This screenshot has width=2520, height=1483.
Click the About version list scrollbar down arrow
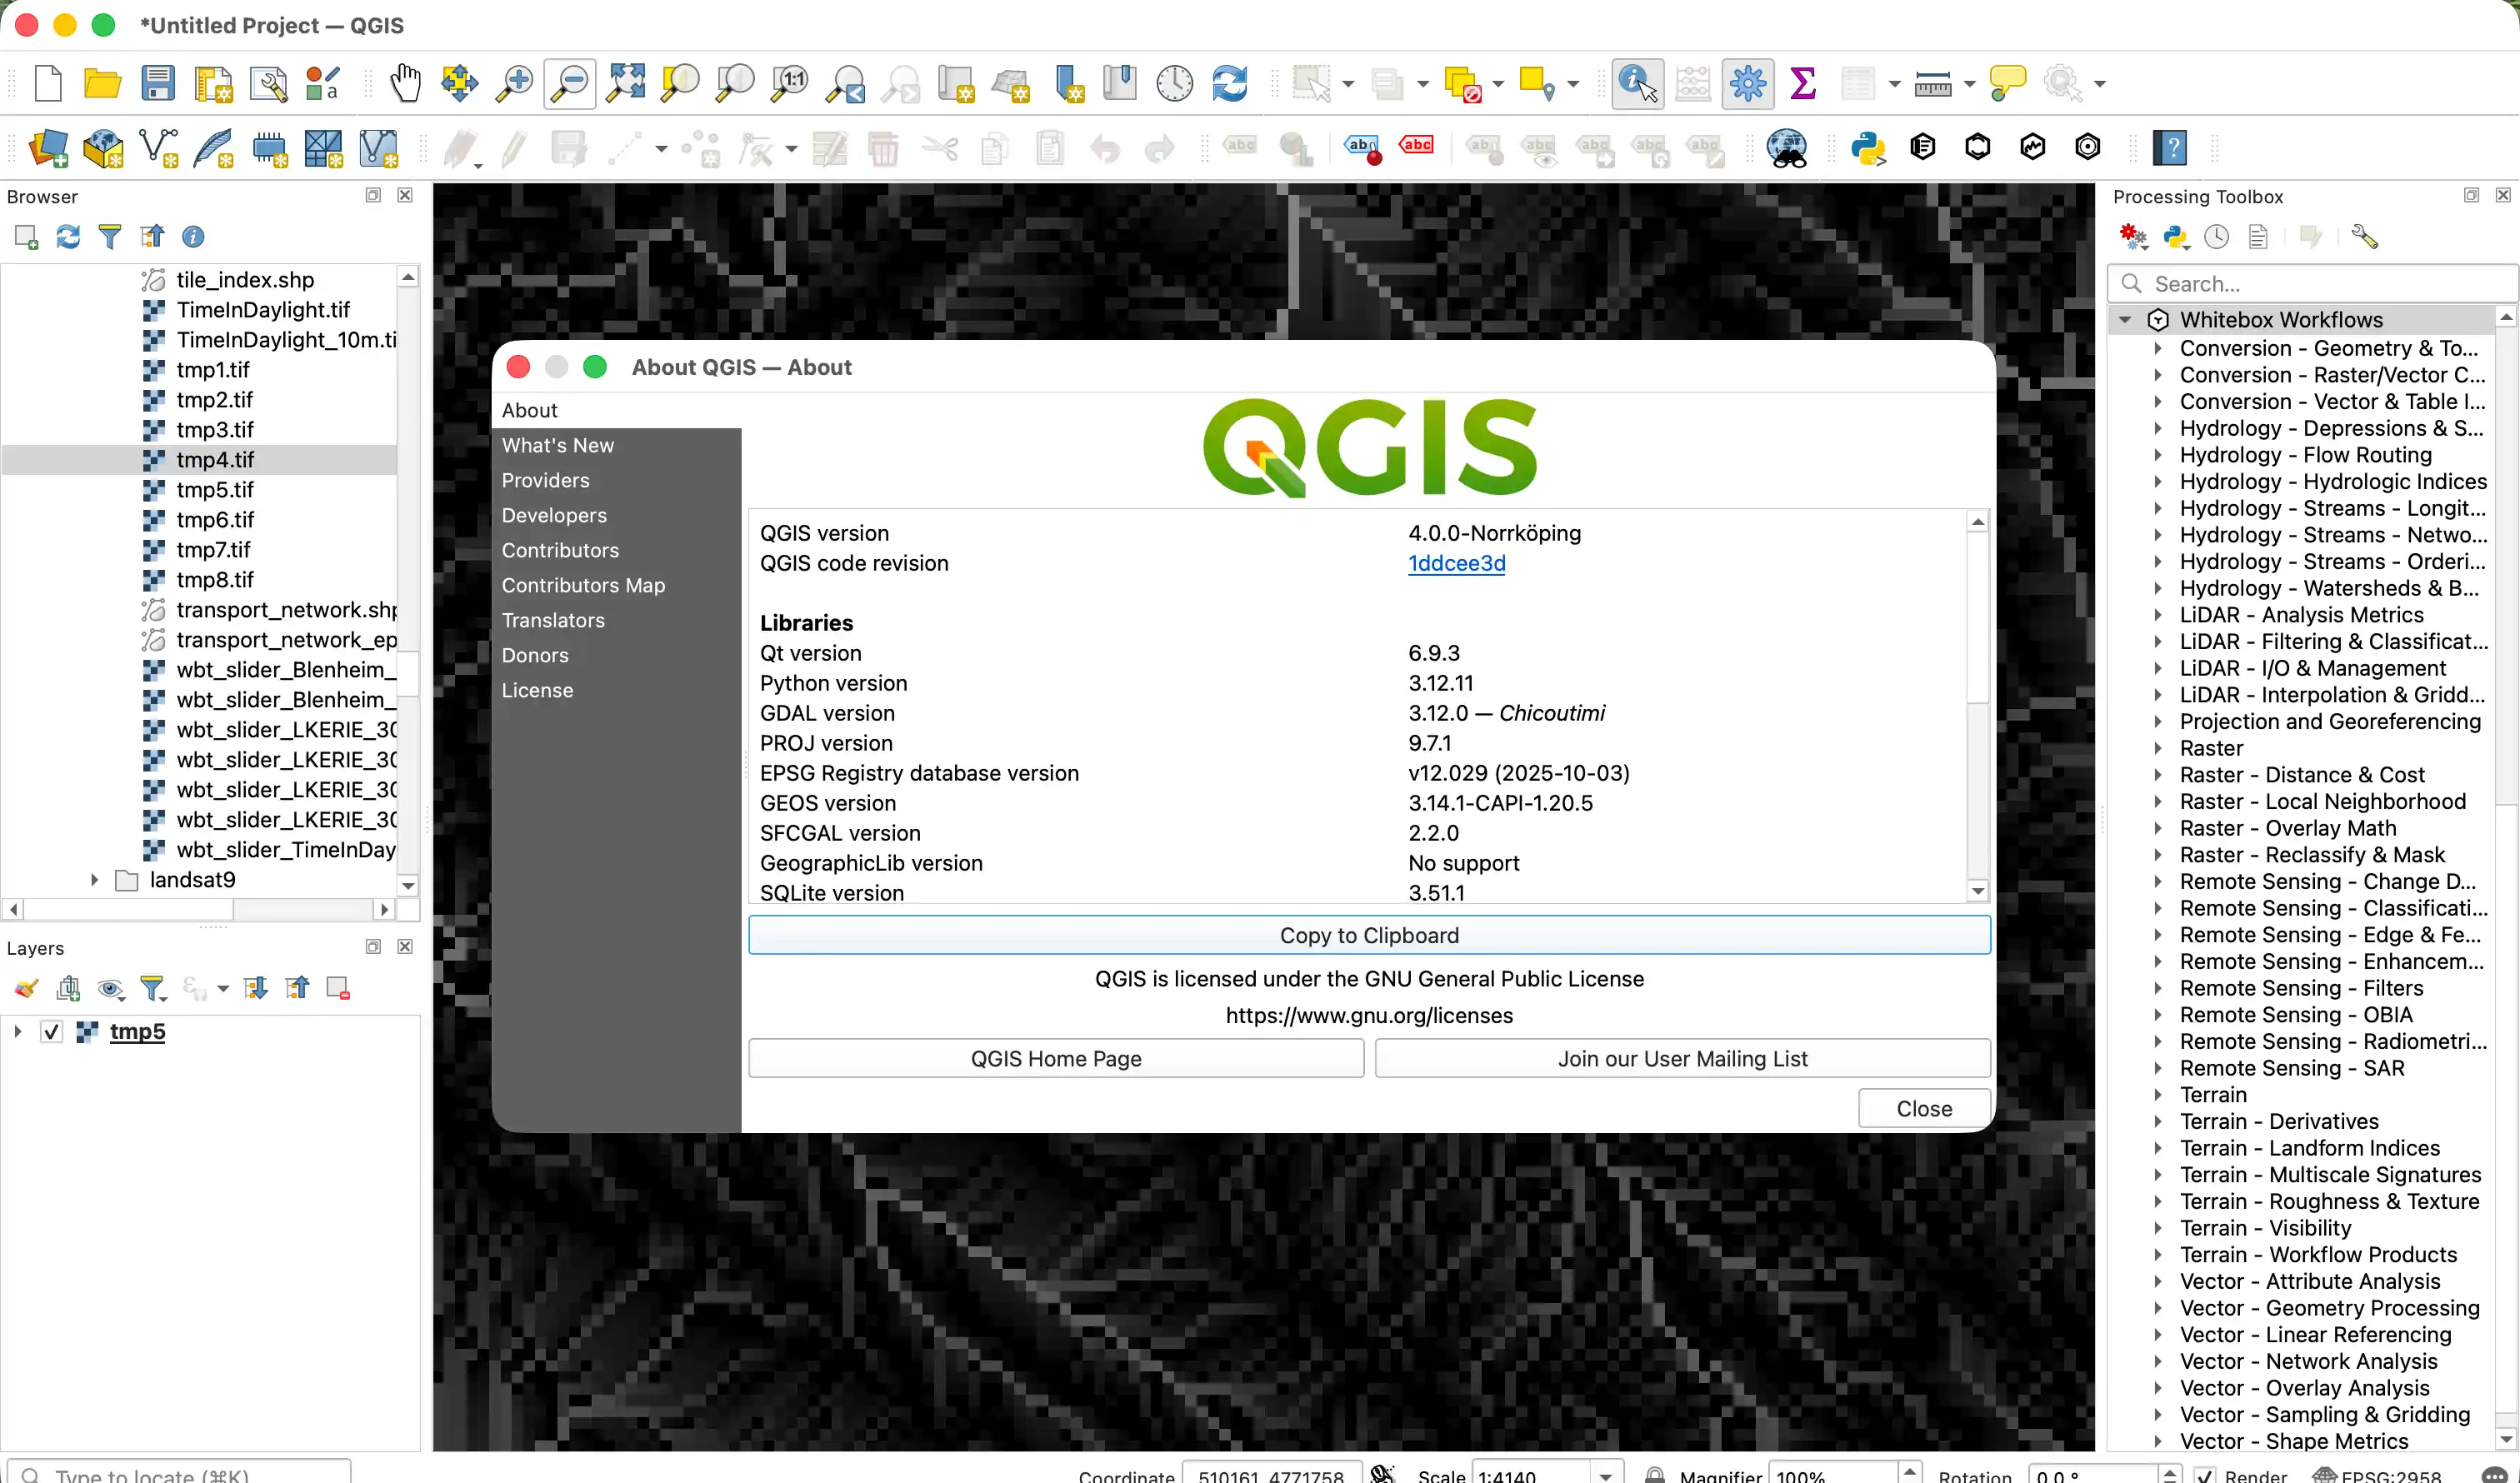pyautogui.click(x=1977, y=891)
